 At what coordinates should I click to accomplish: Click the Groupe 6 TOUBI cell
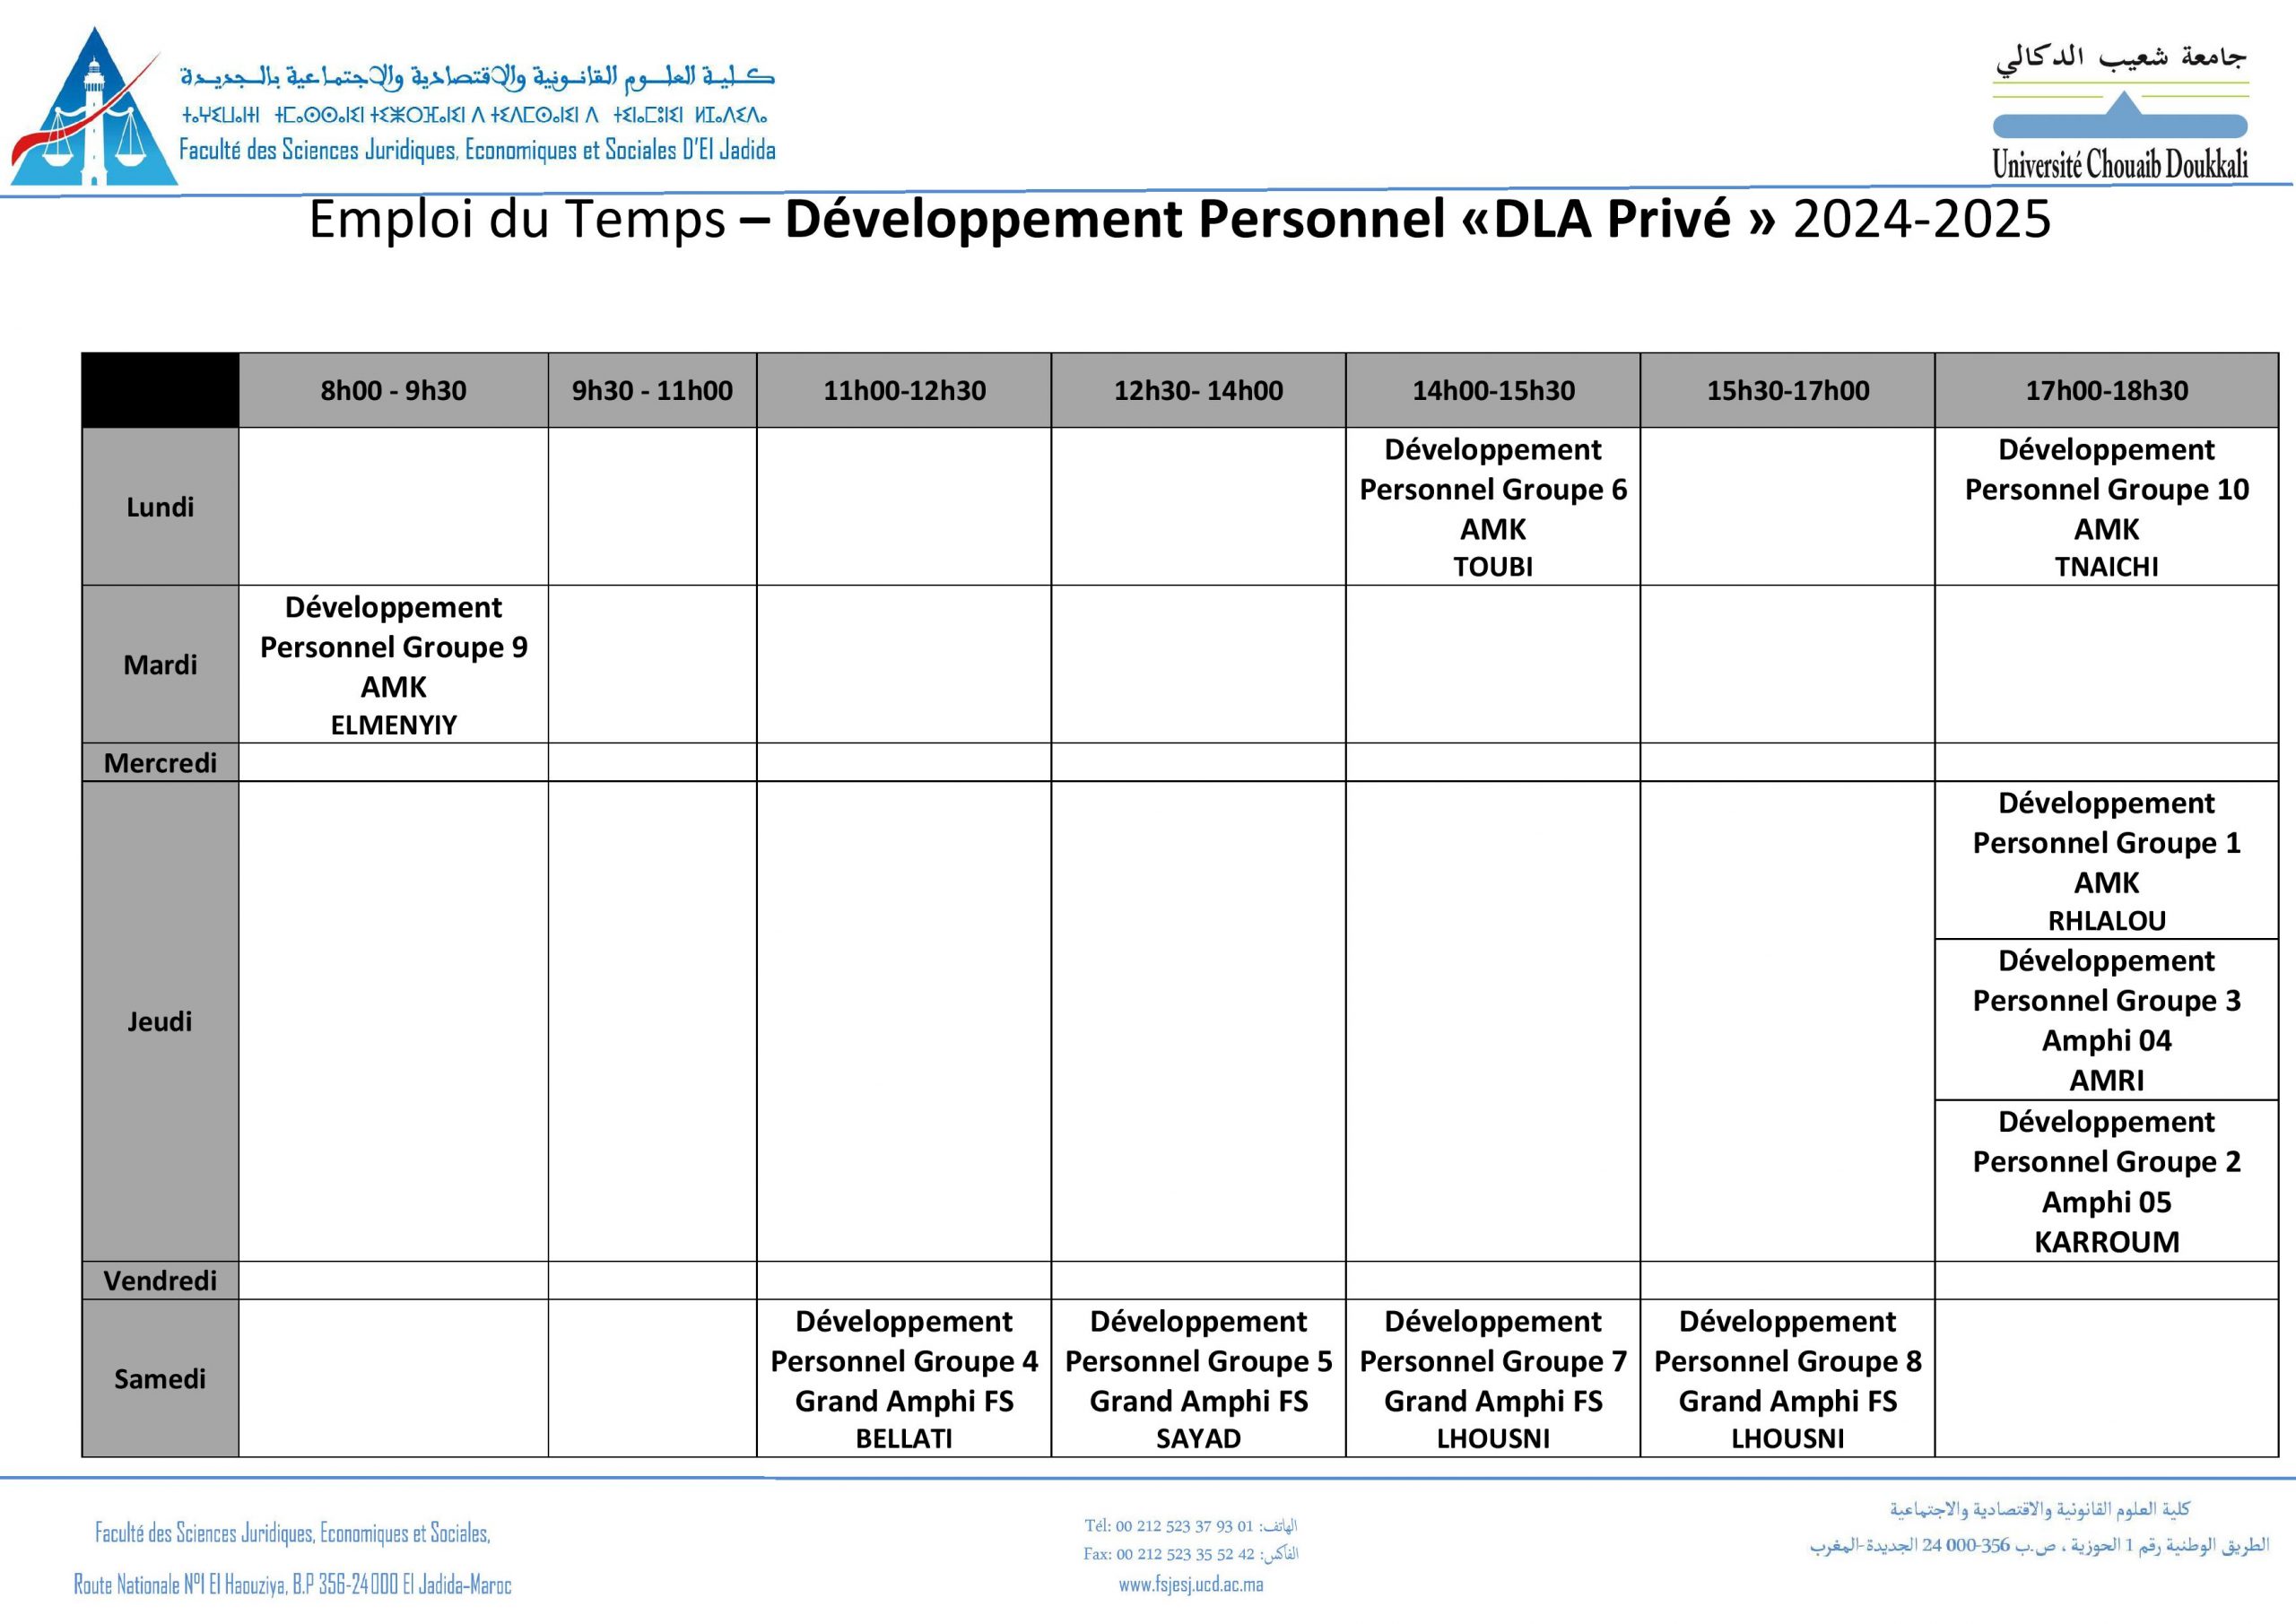[x=1493, y=507]
